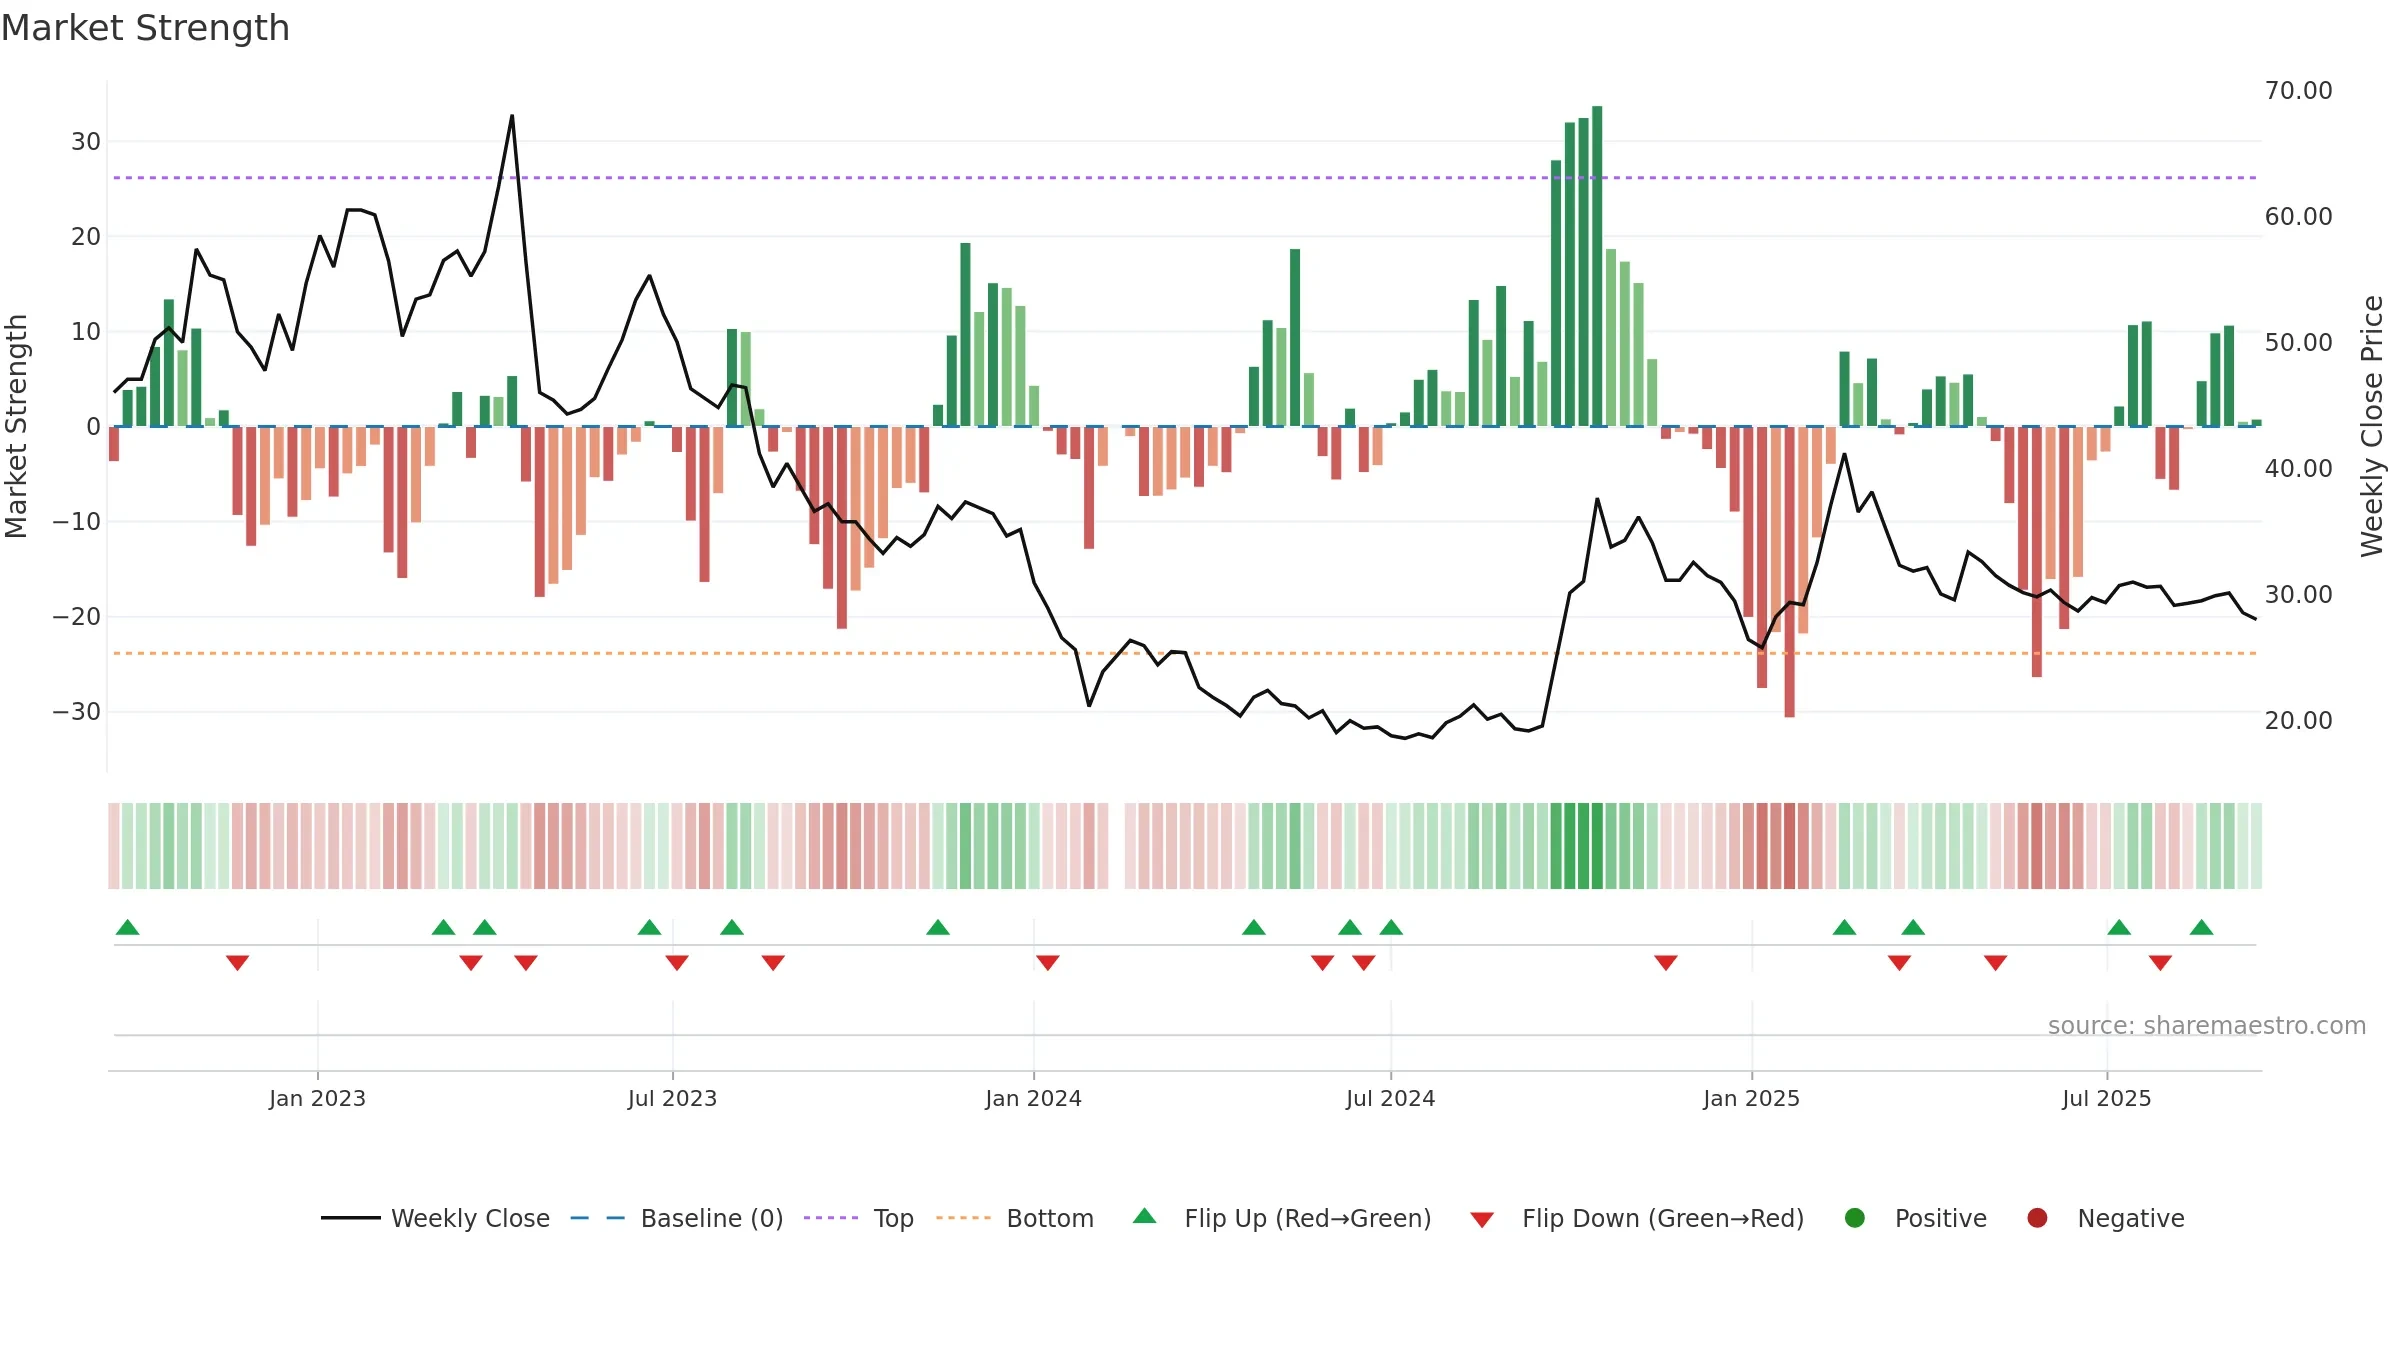
Task: Click the last red flip-down marker after Jul 2025
Action: pyautogui.click(x=2160, y=963)
